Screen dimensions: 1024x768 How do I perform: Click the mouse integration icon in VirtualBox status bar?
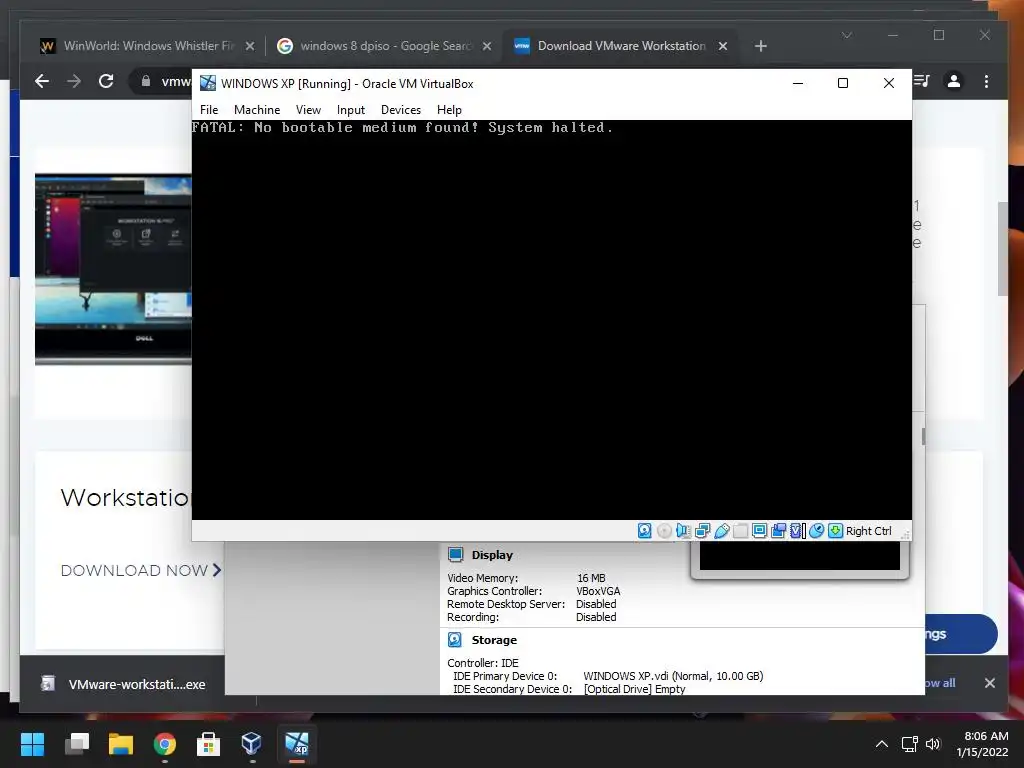pos(816,531)
